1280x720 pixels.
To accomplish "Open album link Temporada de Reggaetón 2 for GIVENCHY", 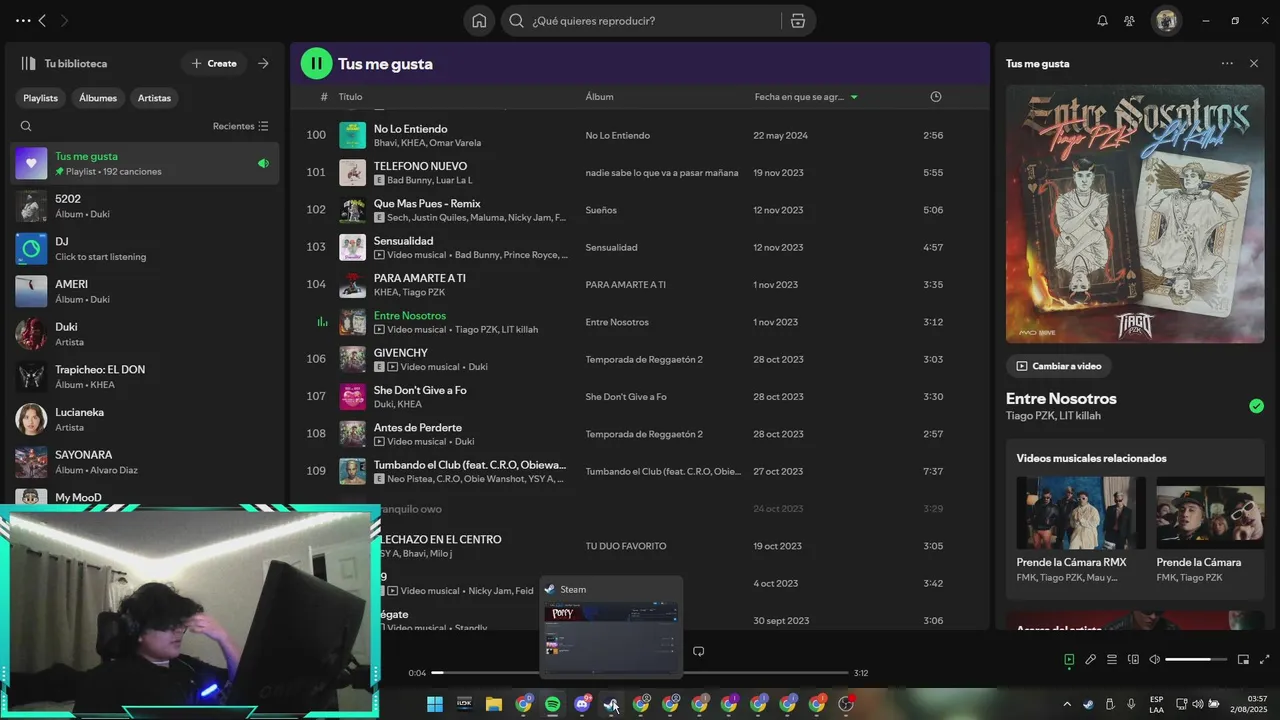I will [x=644, y=359].
